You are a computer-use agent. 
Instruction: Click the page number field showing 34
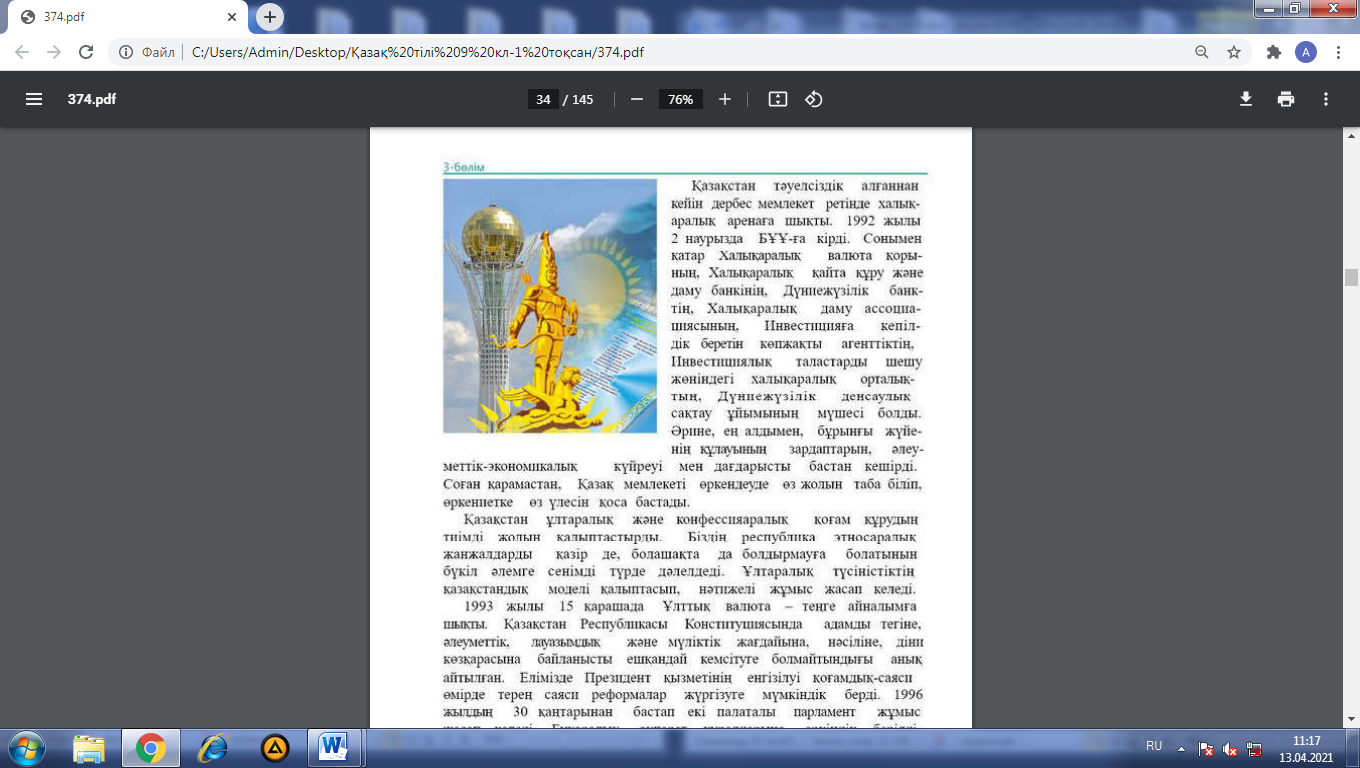click(543, 99)
